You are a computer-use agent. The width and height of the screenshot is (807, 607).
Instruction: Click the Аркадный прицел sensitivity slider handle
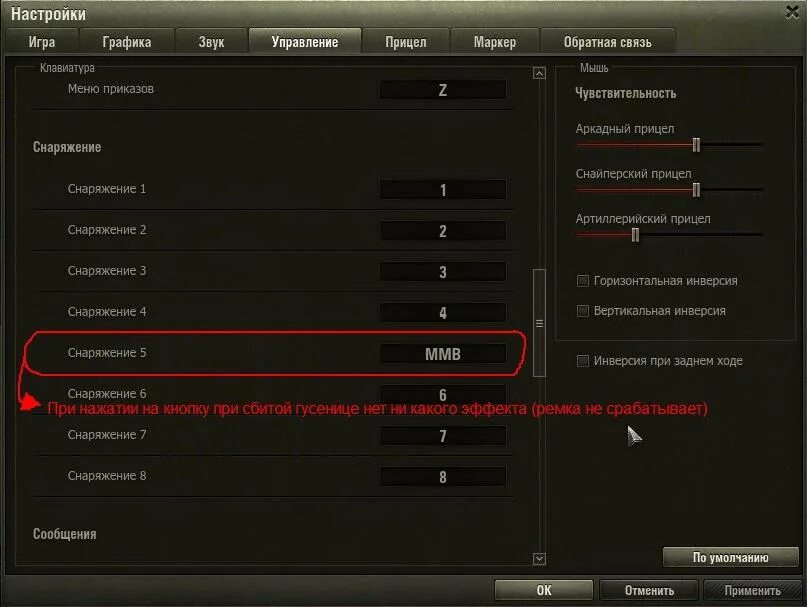696,145
